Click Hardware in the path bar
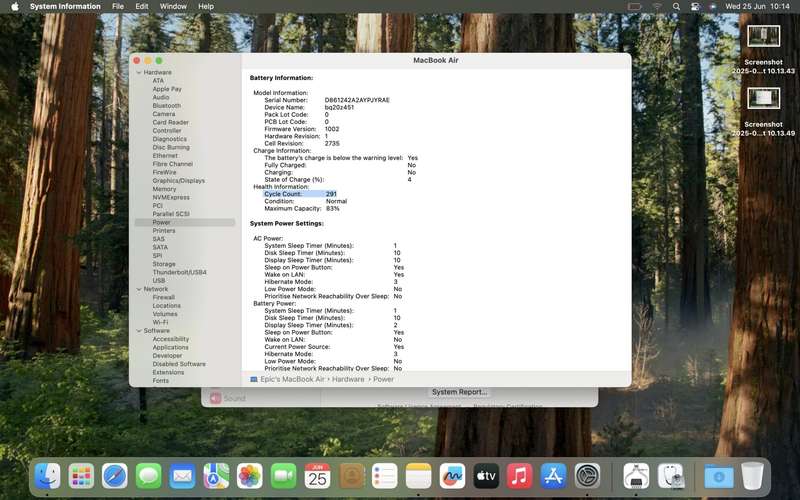 348,379
